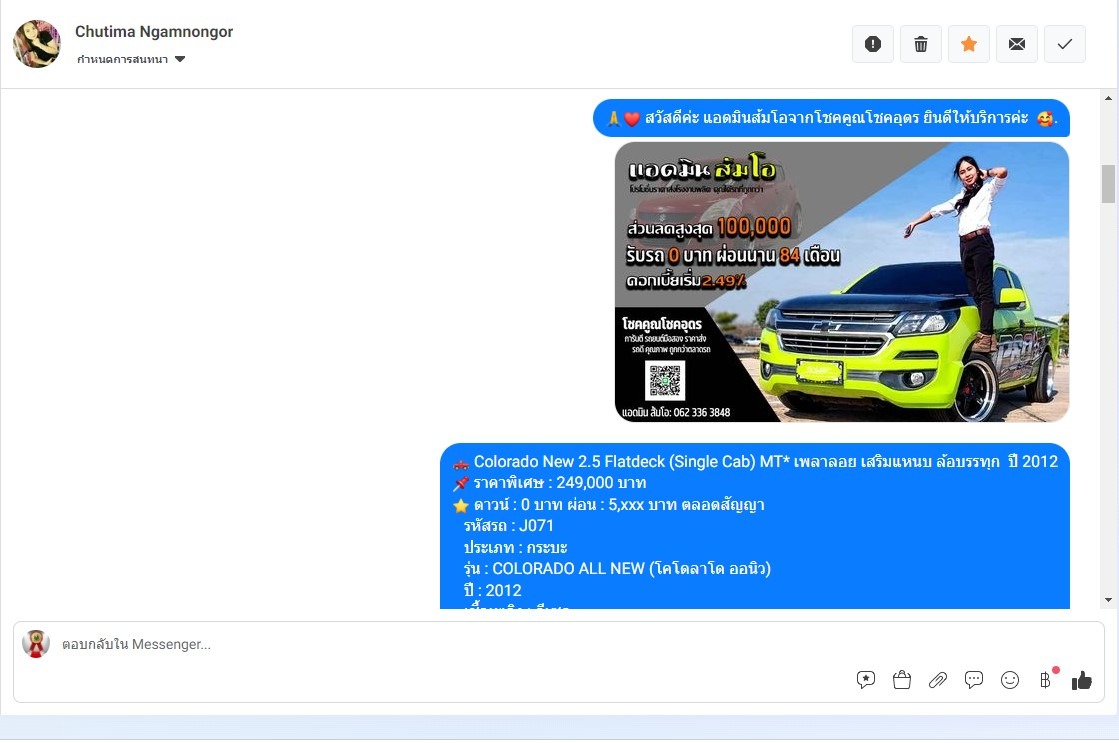Open shop products bag icon
The width and height of the screenshot is (1119, 743).
pos(902,679)
